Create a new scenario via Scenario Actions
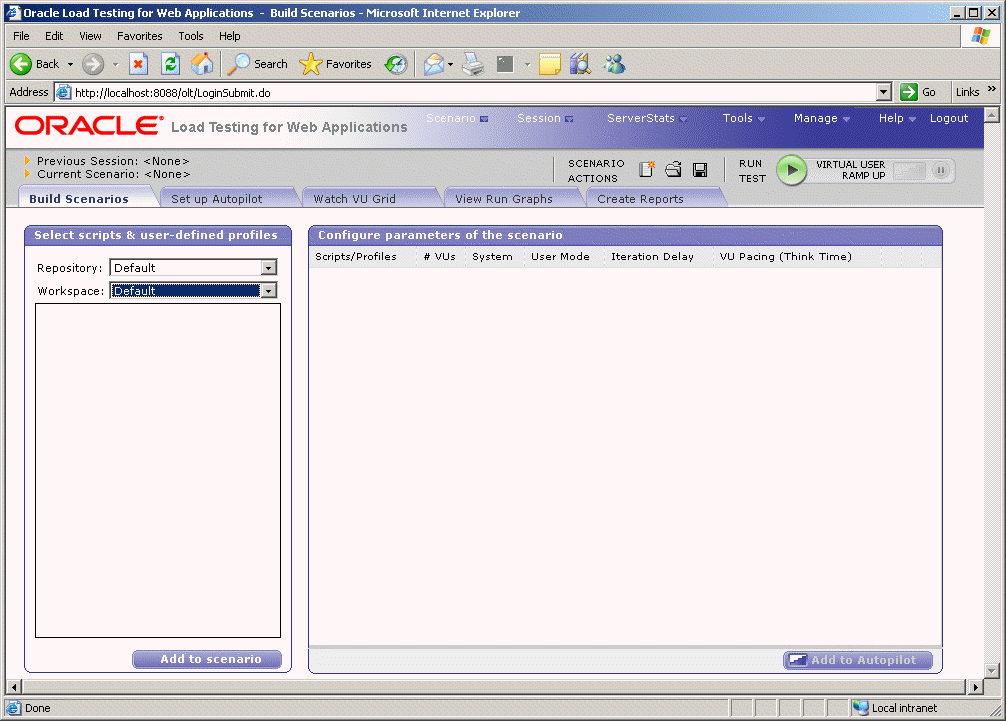1006x721 pixels. coord(646,169)
